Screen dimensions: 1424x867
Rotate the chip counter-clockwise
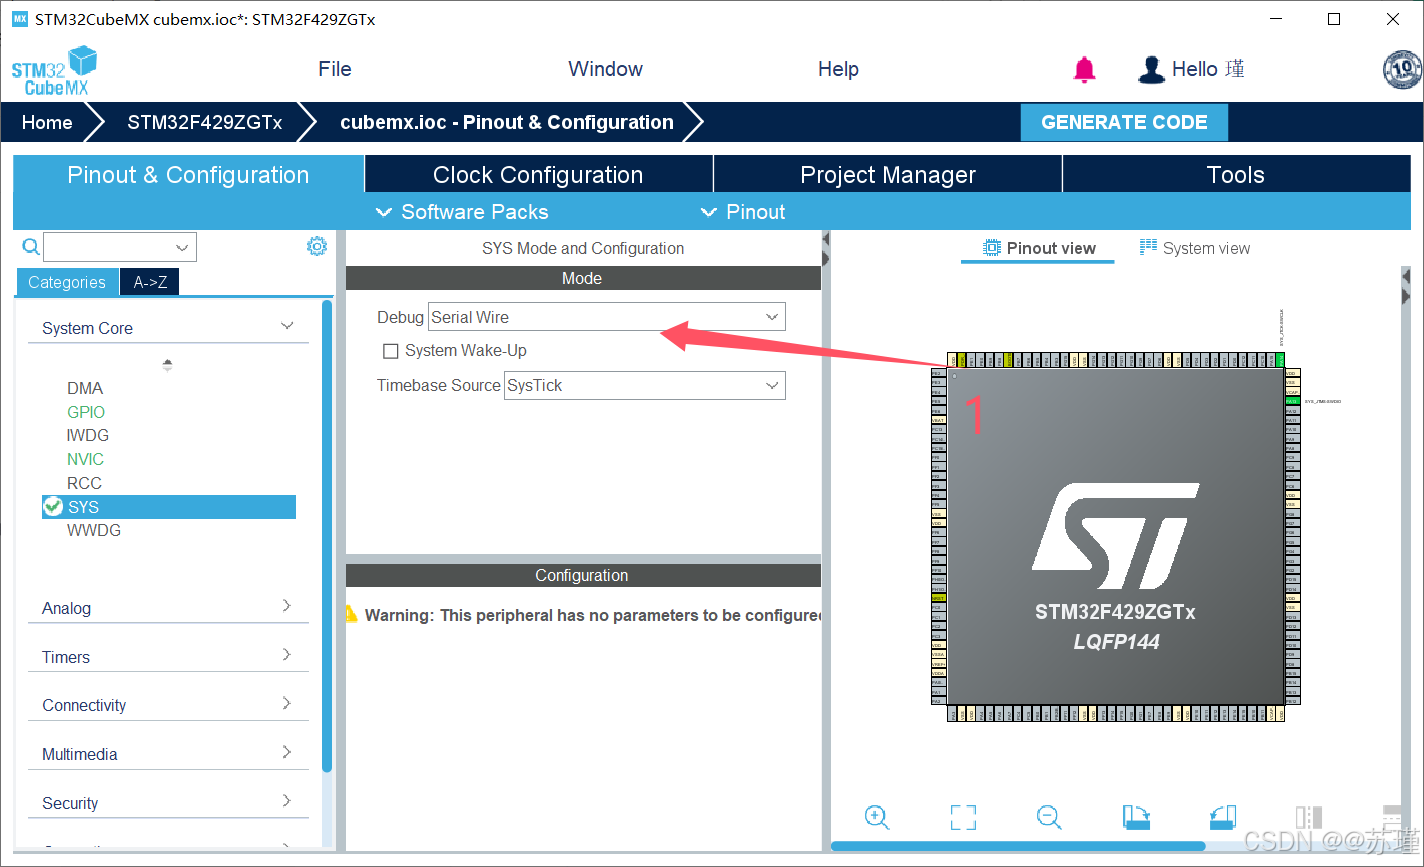[x=1223, y=817]
